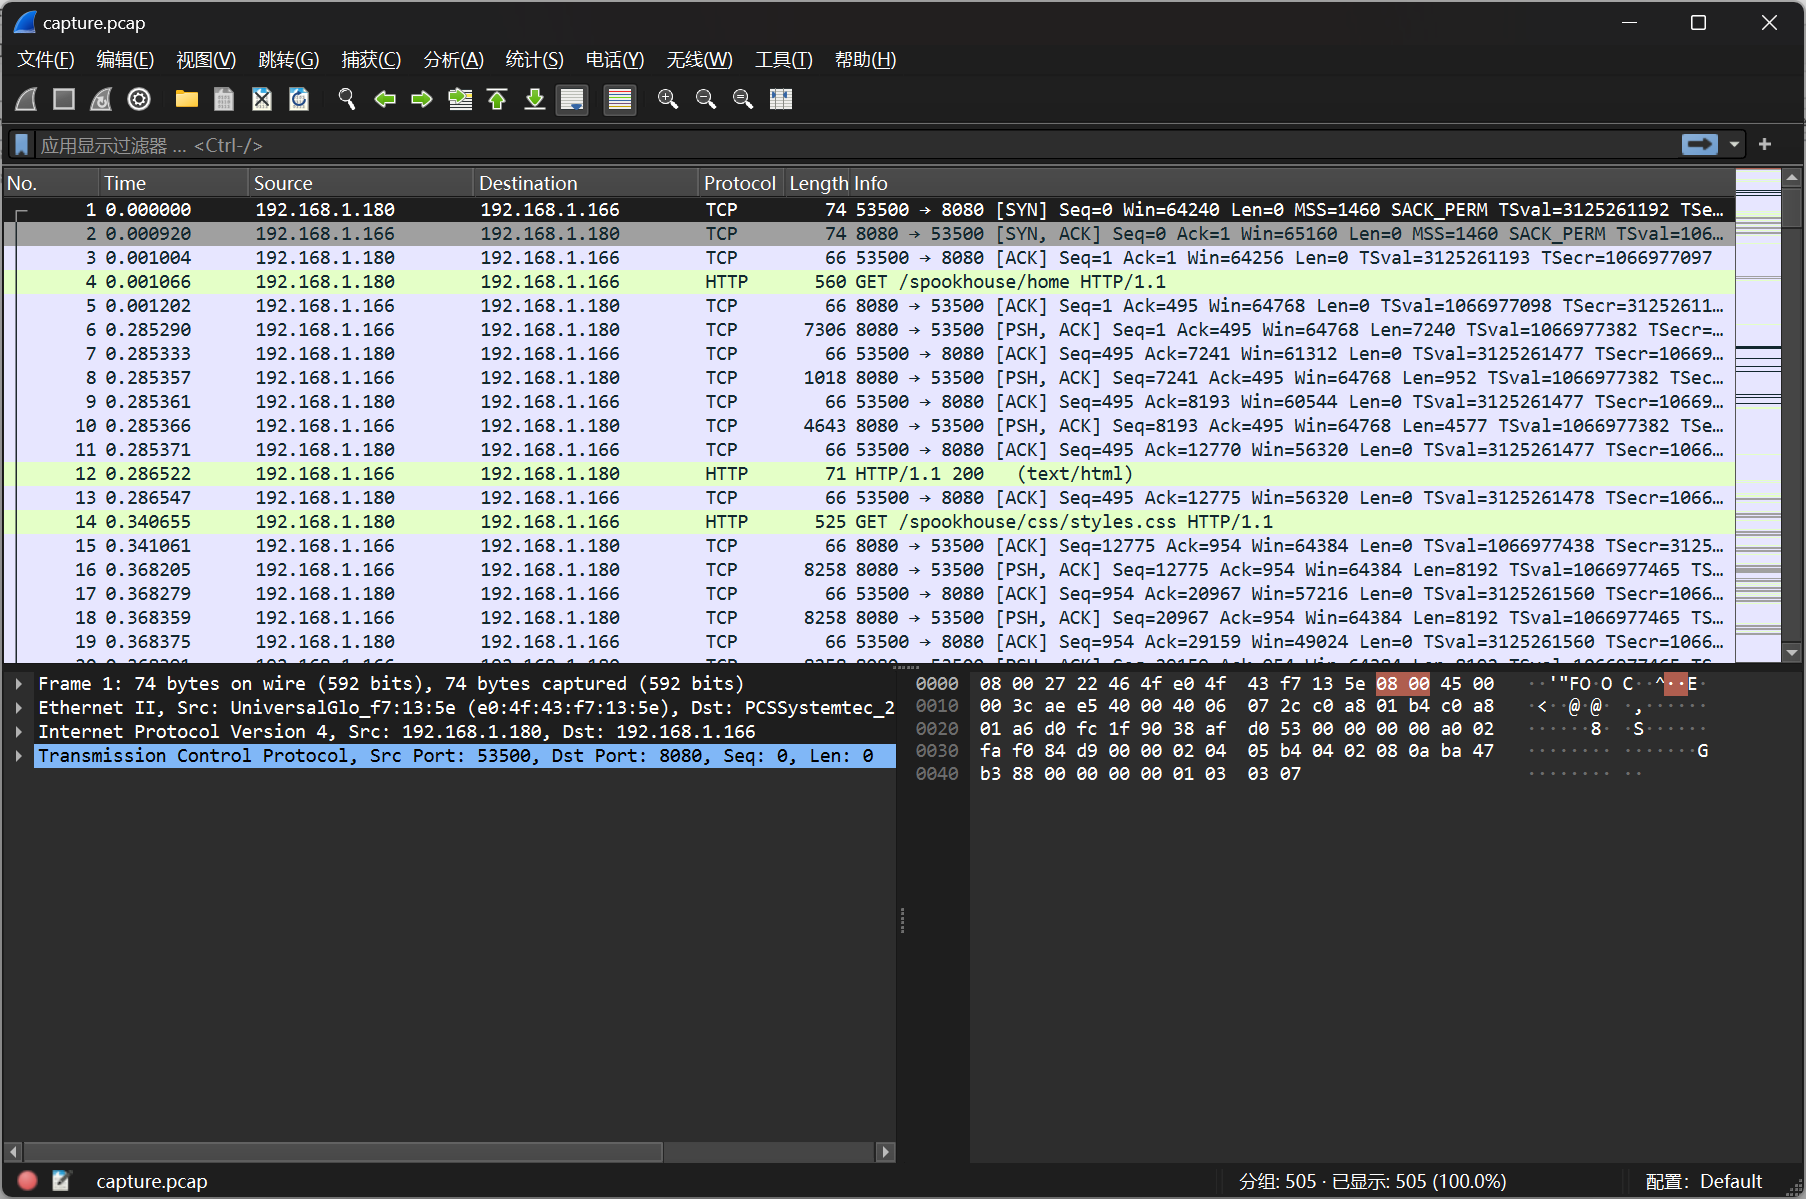
Task: Open the 帮助(H) menu
Action: (x=865, y=60)
